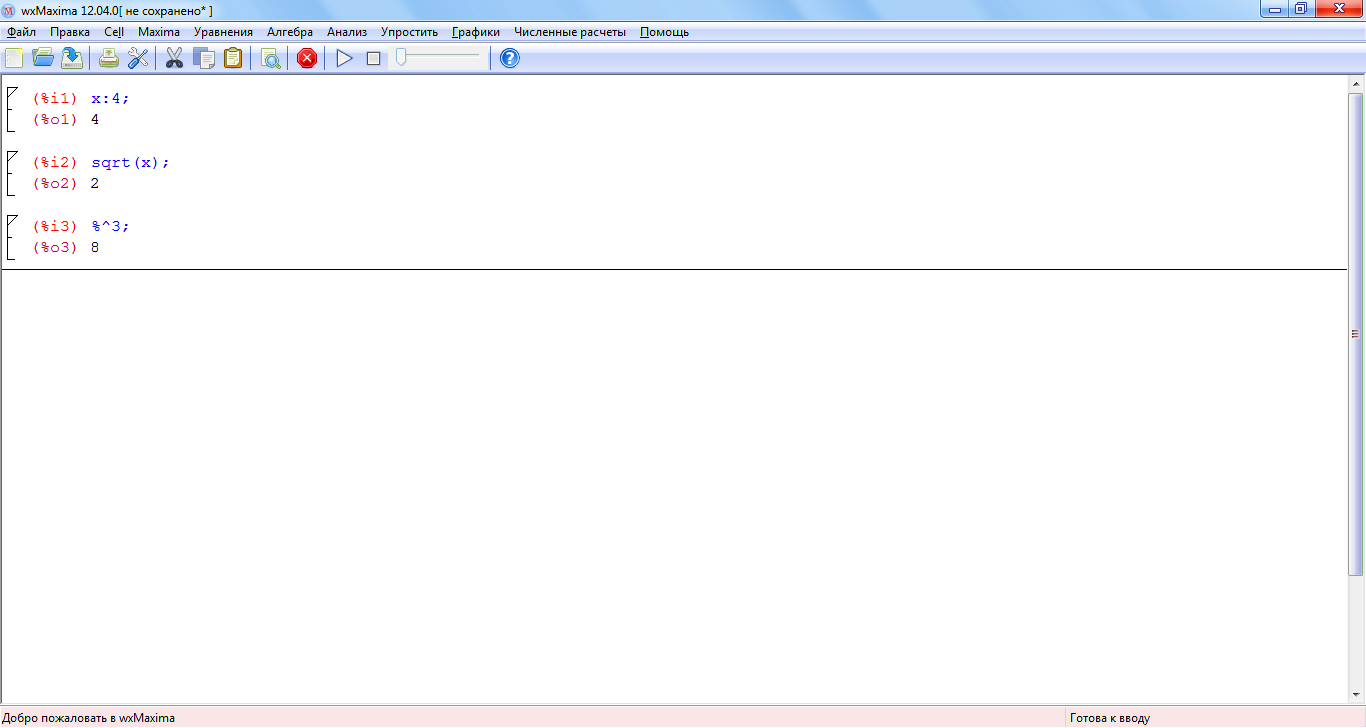This screenshot has height=728, width=1366.
Task: Open the Файл menu
Action: tap(21, 32)
